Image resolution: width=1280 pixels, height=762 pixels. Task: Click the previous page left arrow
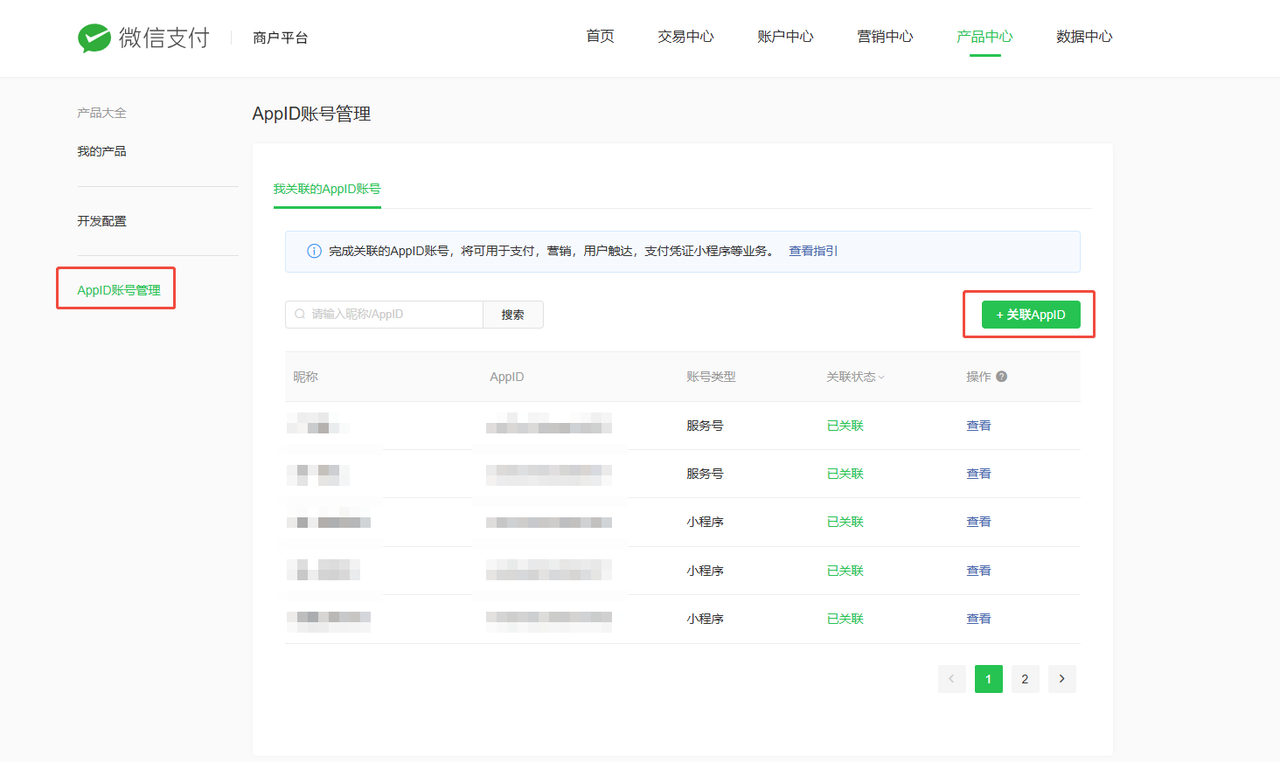click(951, 679)
